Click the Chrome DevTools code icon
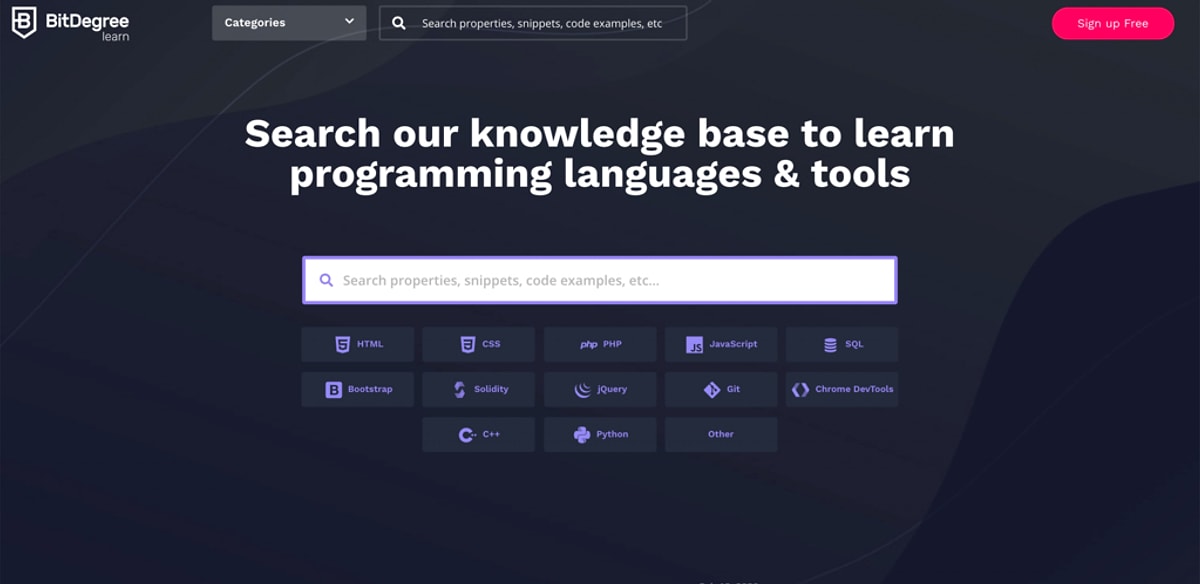Image resolution: width=1200 pixels, height=584 pixels. 800,390
